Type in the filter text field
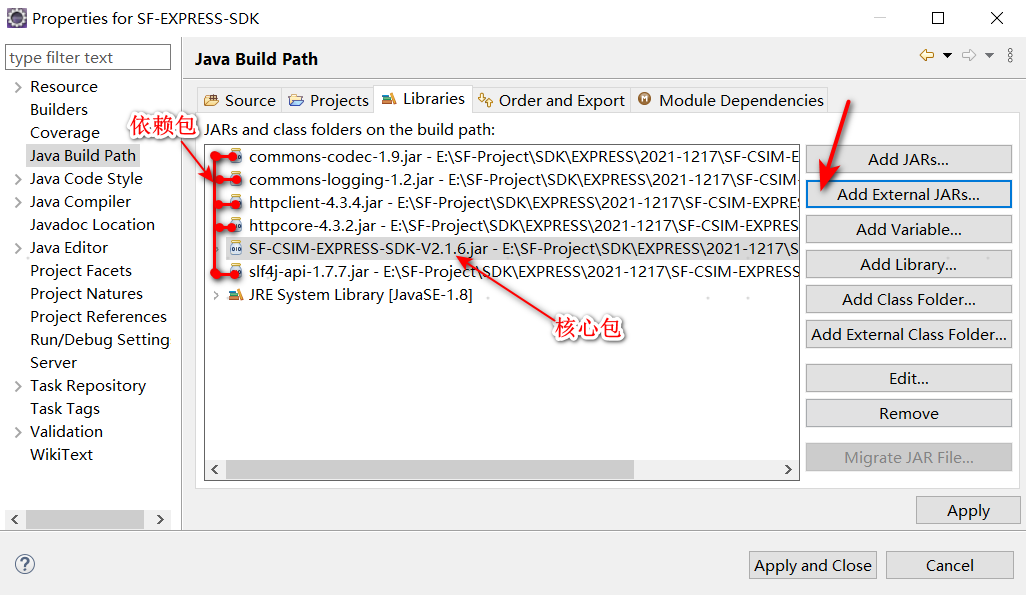 (x=88, y=58)
